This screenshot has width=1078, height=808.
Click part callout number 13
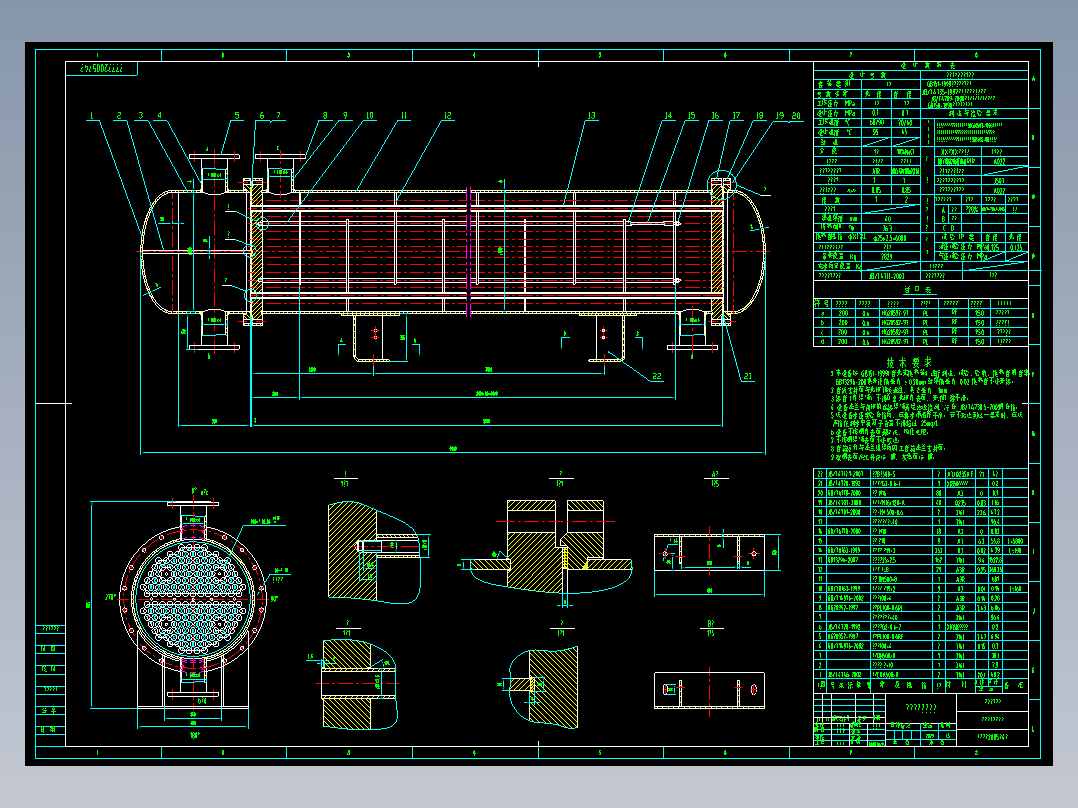click(x=591, y=116)
